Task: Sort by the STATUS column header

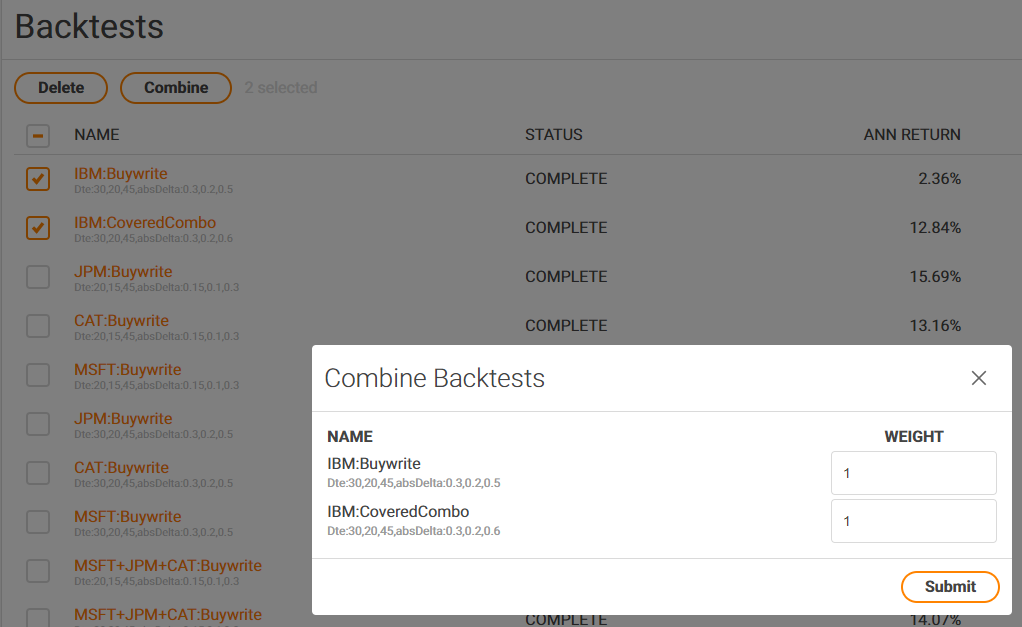Action: [x=553, y=135]
